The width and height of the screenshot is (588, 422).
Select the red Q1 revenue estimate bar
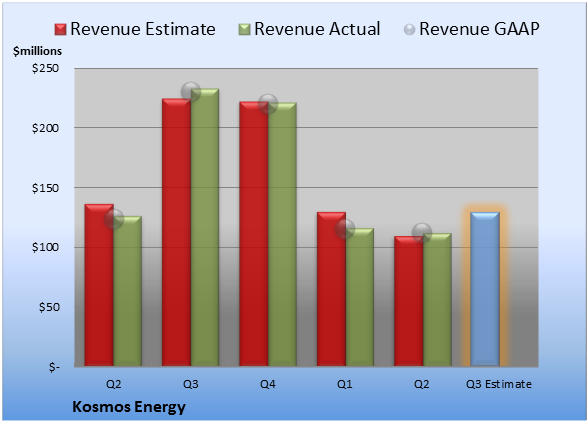pos(331,289)
